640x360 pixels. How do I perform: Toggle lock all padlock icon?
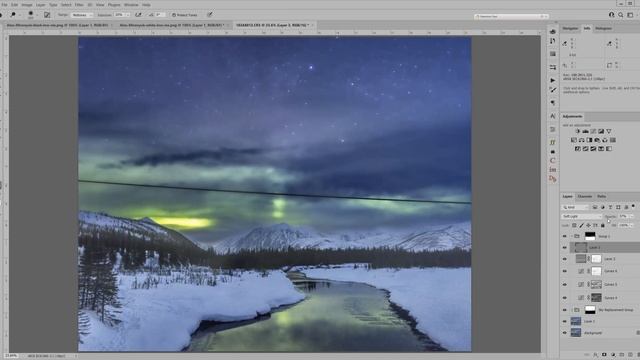coord(602,225)
